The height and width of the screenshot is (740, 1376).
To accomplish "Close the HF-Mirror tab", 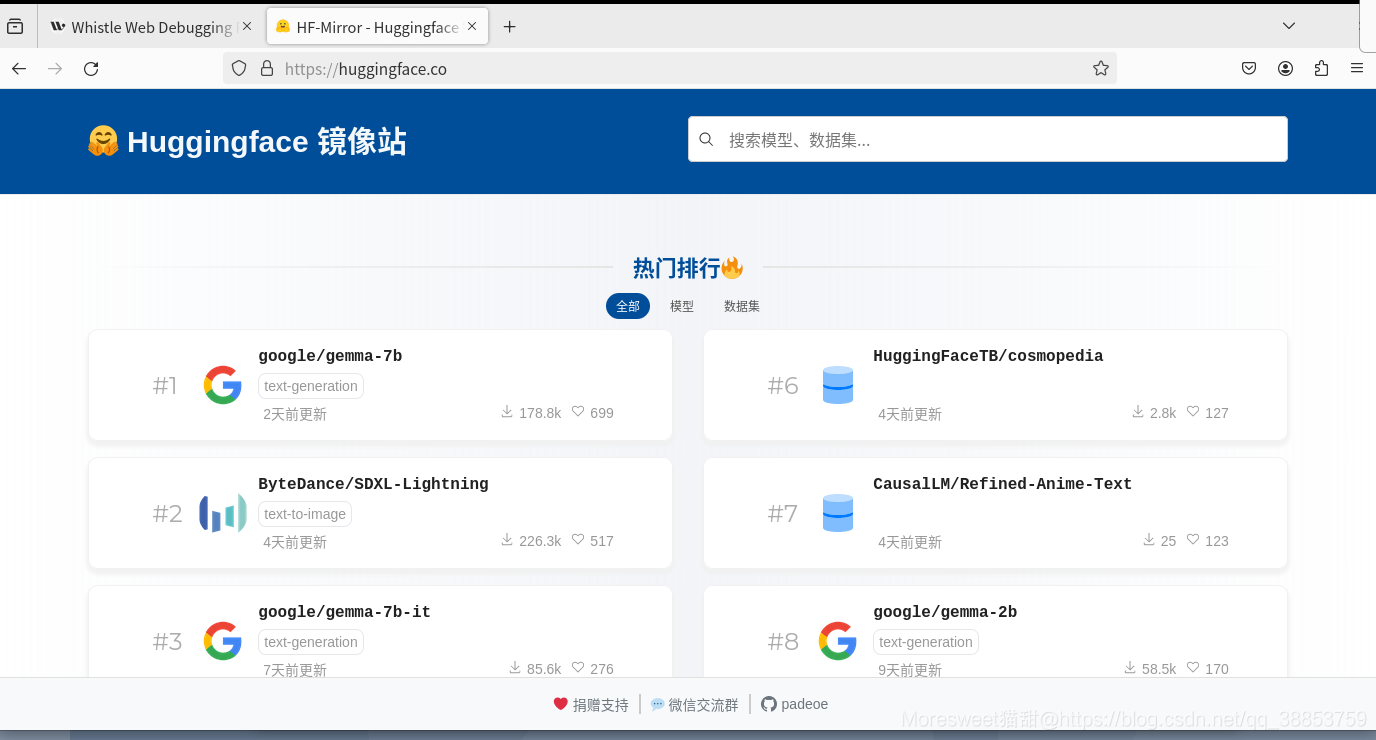I will pyautogui.click(x=472, y=27).
